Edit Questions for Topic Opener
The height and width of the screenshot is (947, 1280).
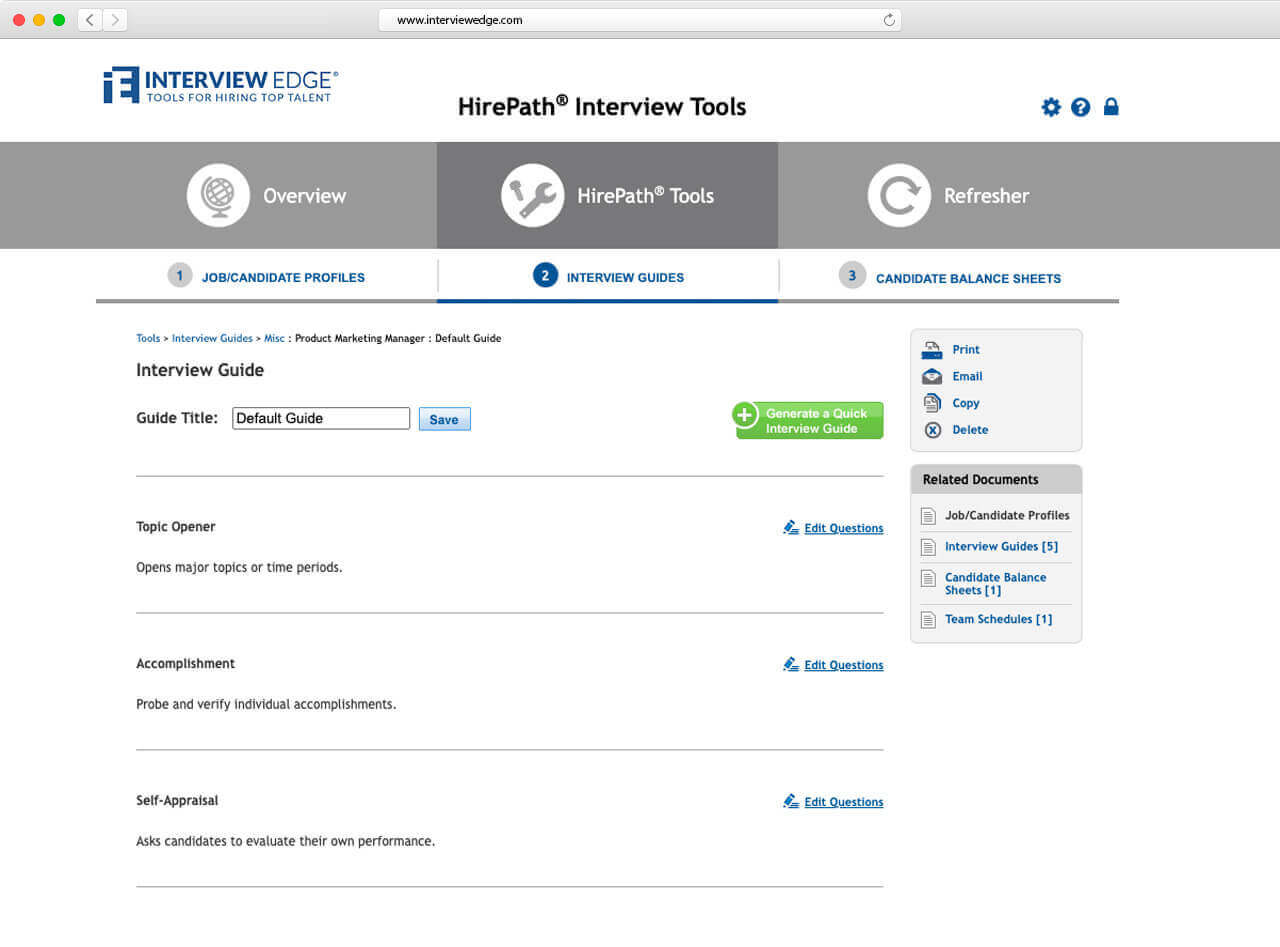pos(844,528)
